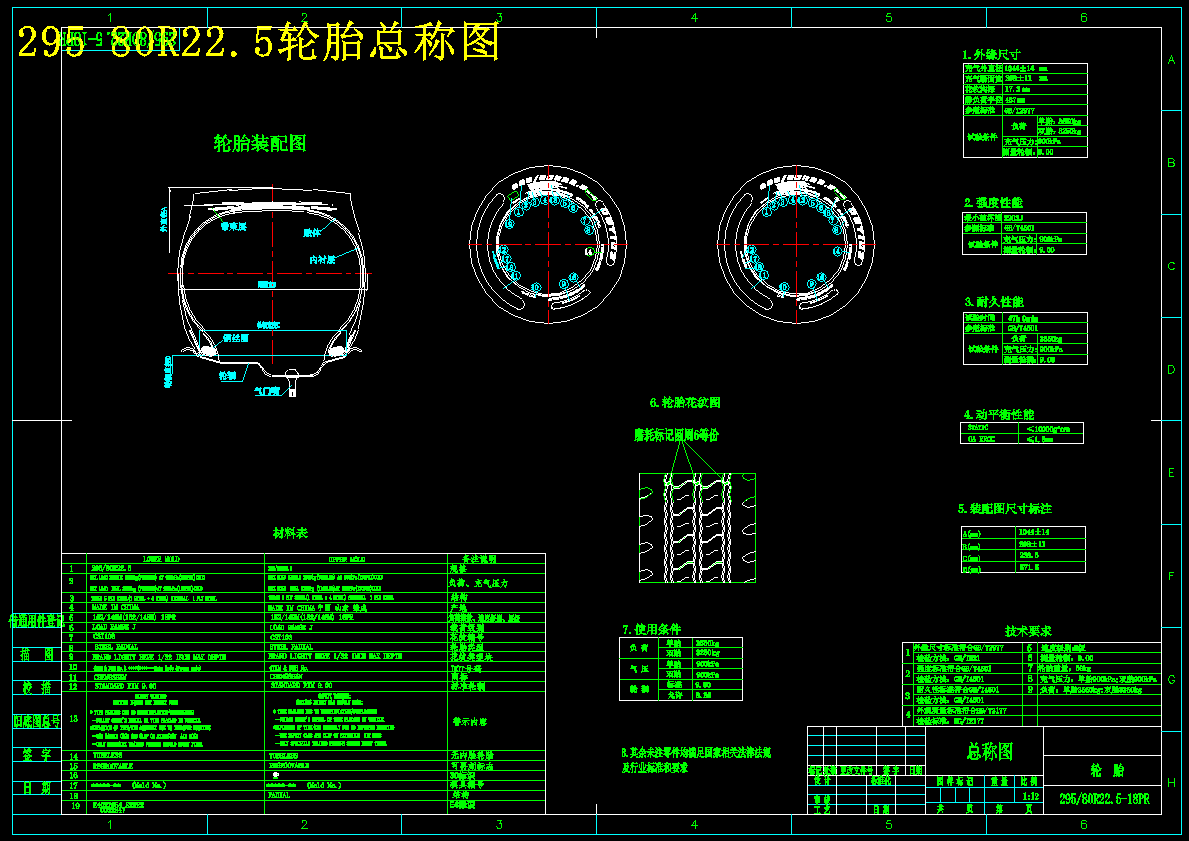Image resolution: width=1189 pixels, height=841 pixels.
Task: Click the '295/80R22.5-18PR' title block cell
Action: coord(1104,799)
